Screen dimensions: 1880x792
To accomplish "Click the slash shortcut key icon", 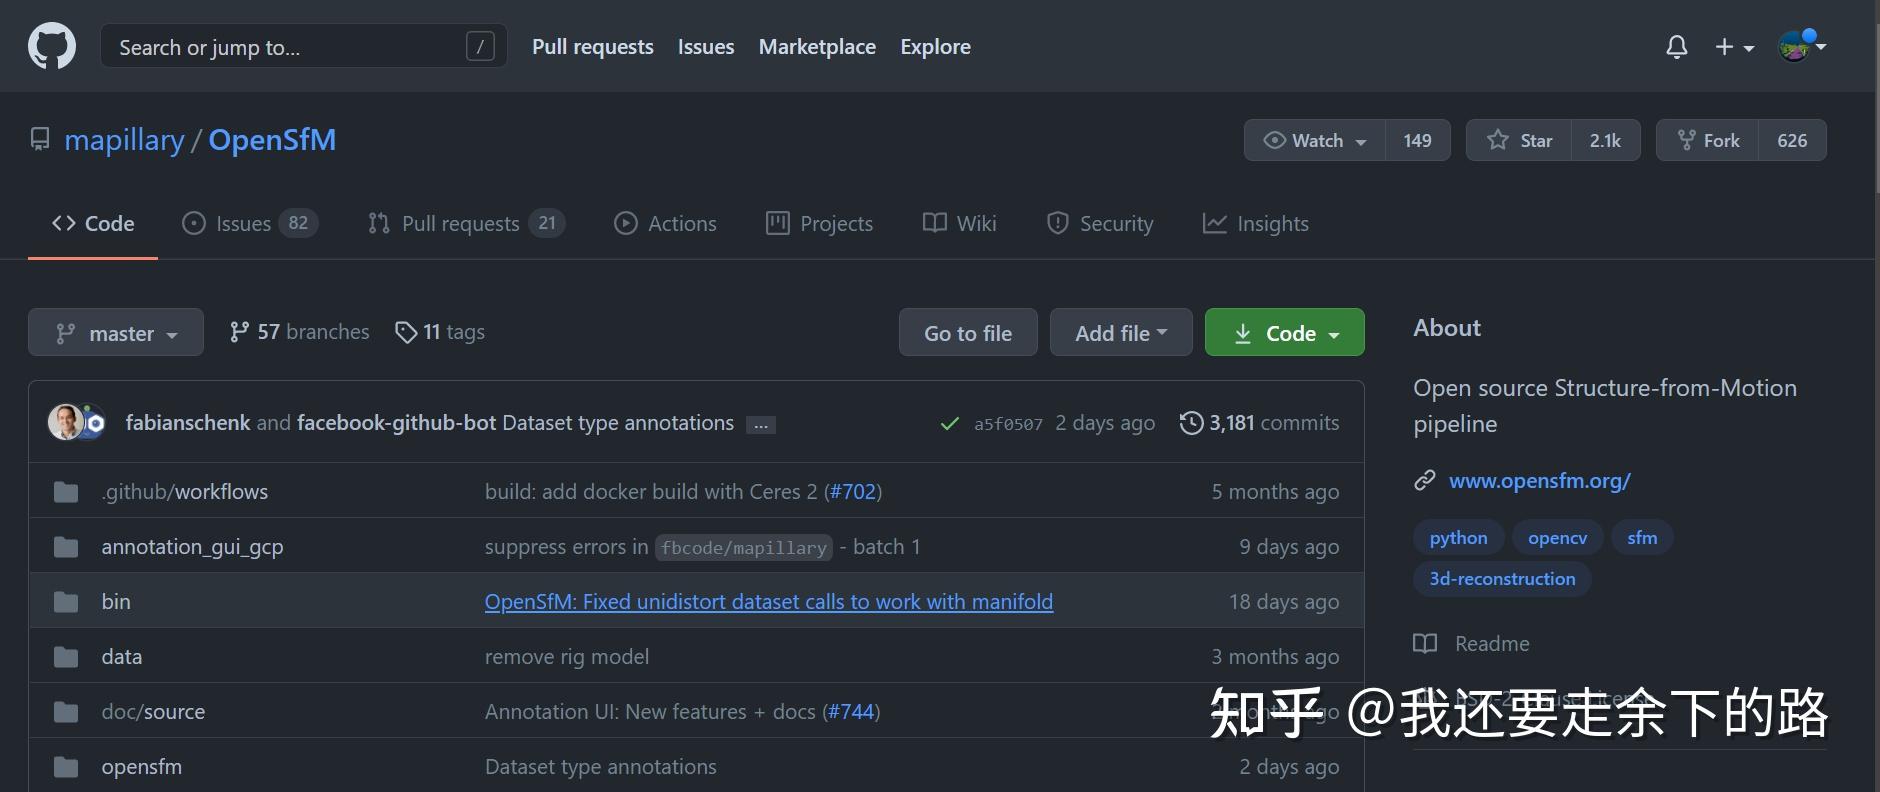I will pyautogui.click(x=480, y=46).
